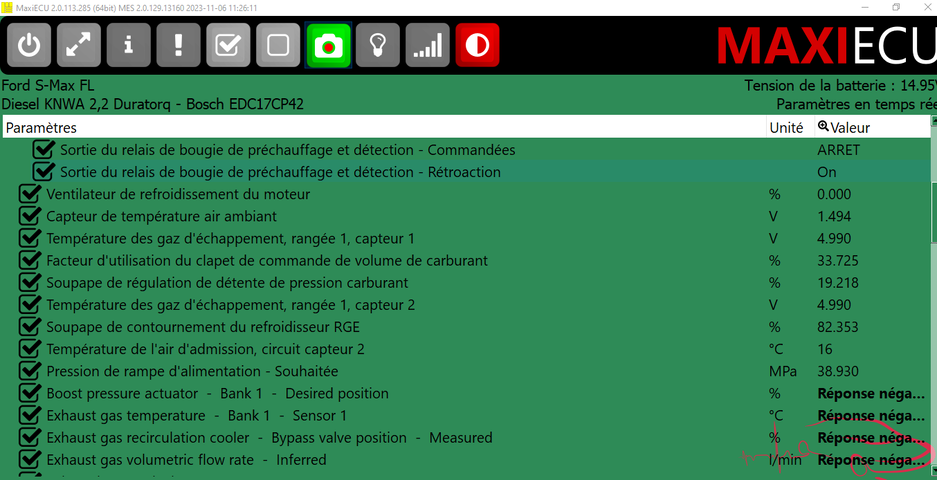This screenshot has width=937, height=480.
Task: Click the scrollbar up arrow
Action: (x=933, y=121)
